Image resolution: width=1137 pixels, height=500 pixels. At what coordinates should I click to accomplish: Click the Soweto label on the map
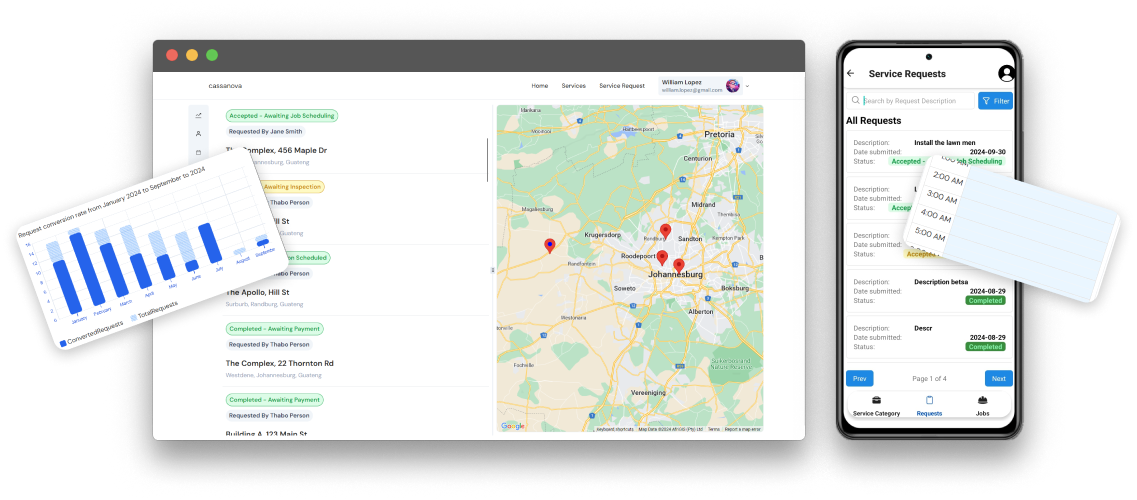click(x=625, y=288)
